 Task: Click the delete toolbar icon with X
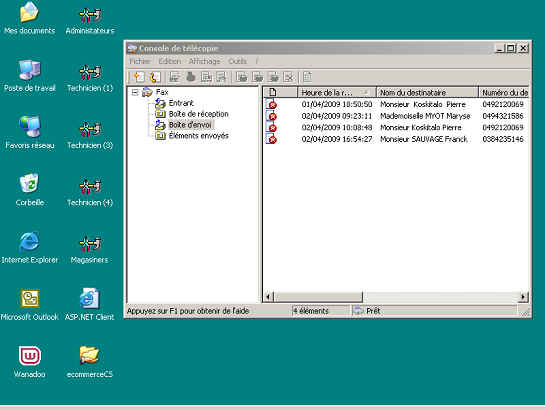(289, 77)
